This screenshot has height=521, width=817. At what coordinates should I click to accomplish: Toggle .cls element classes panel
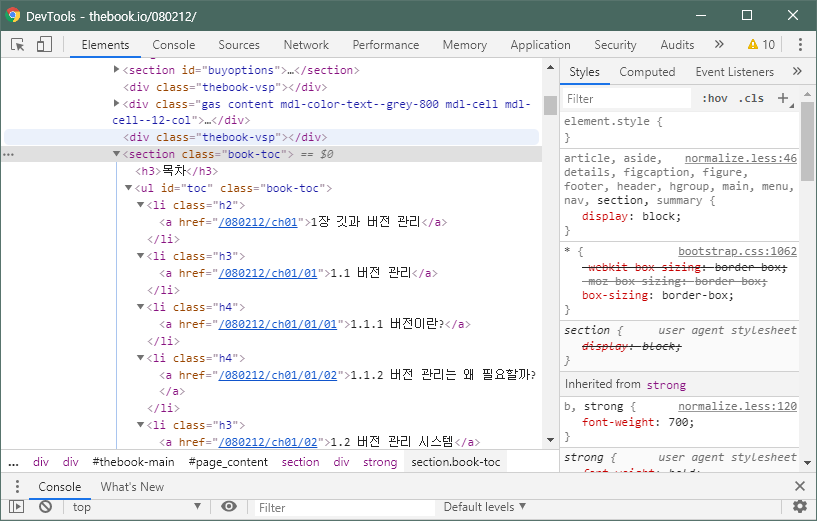[x=751, y=98]
